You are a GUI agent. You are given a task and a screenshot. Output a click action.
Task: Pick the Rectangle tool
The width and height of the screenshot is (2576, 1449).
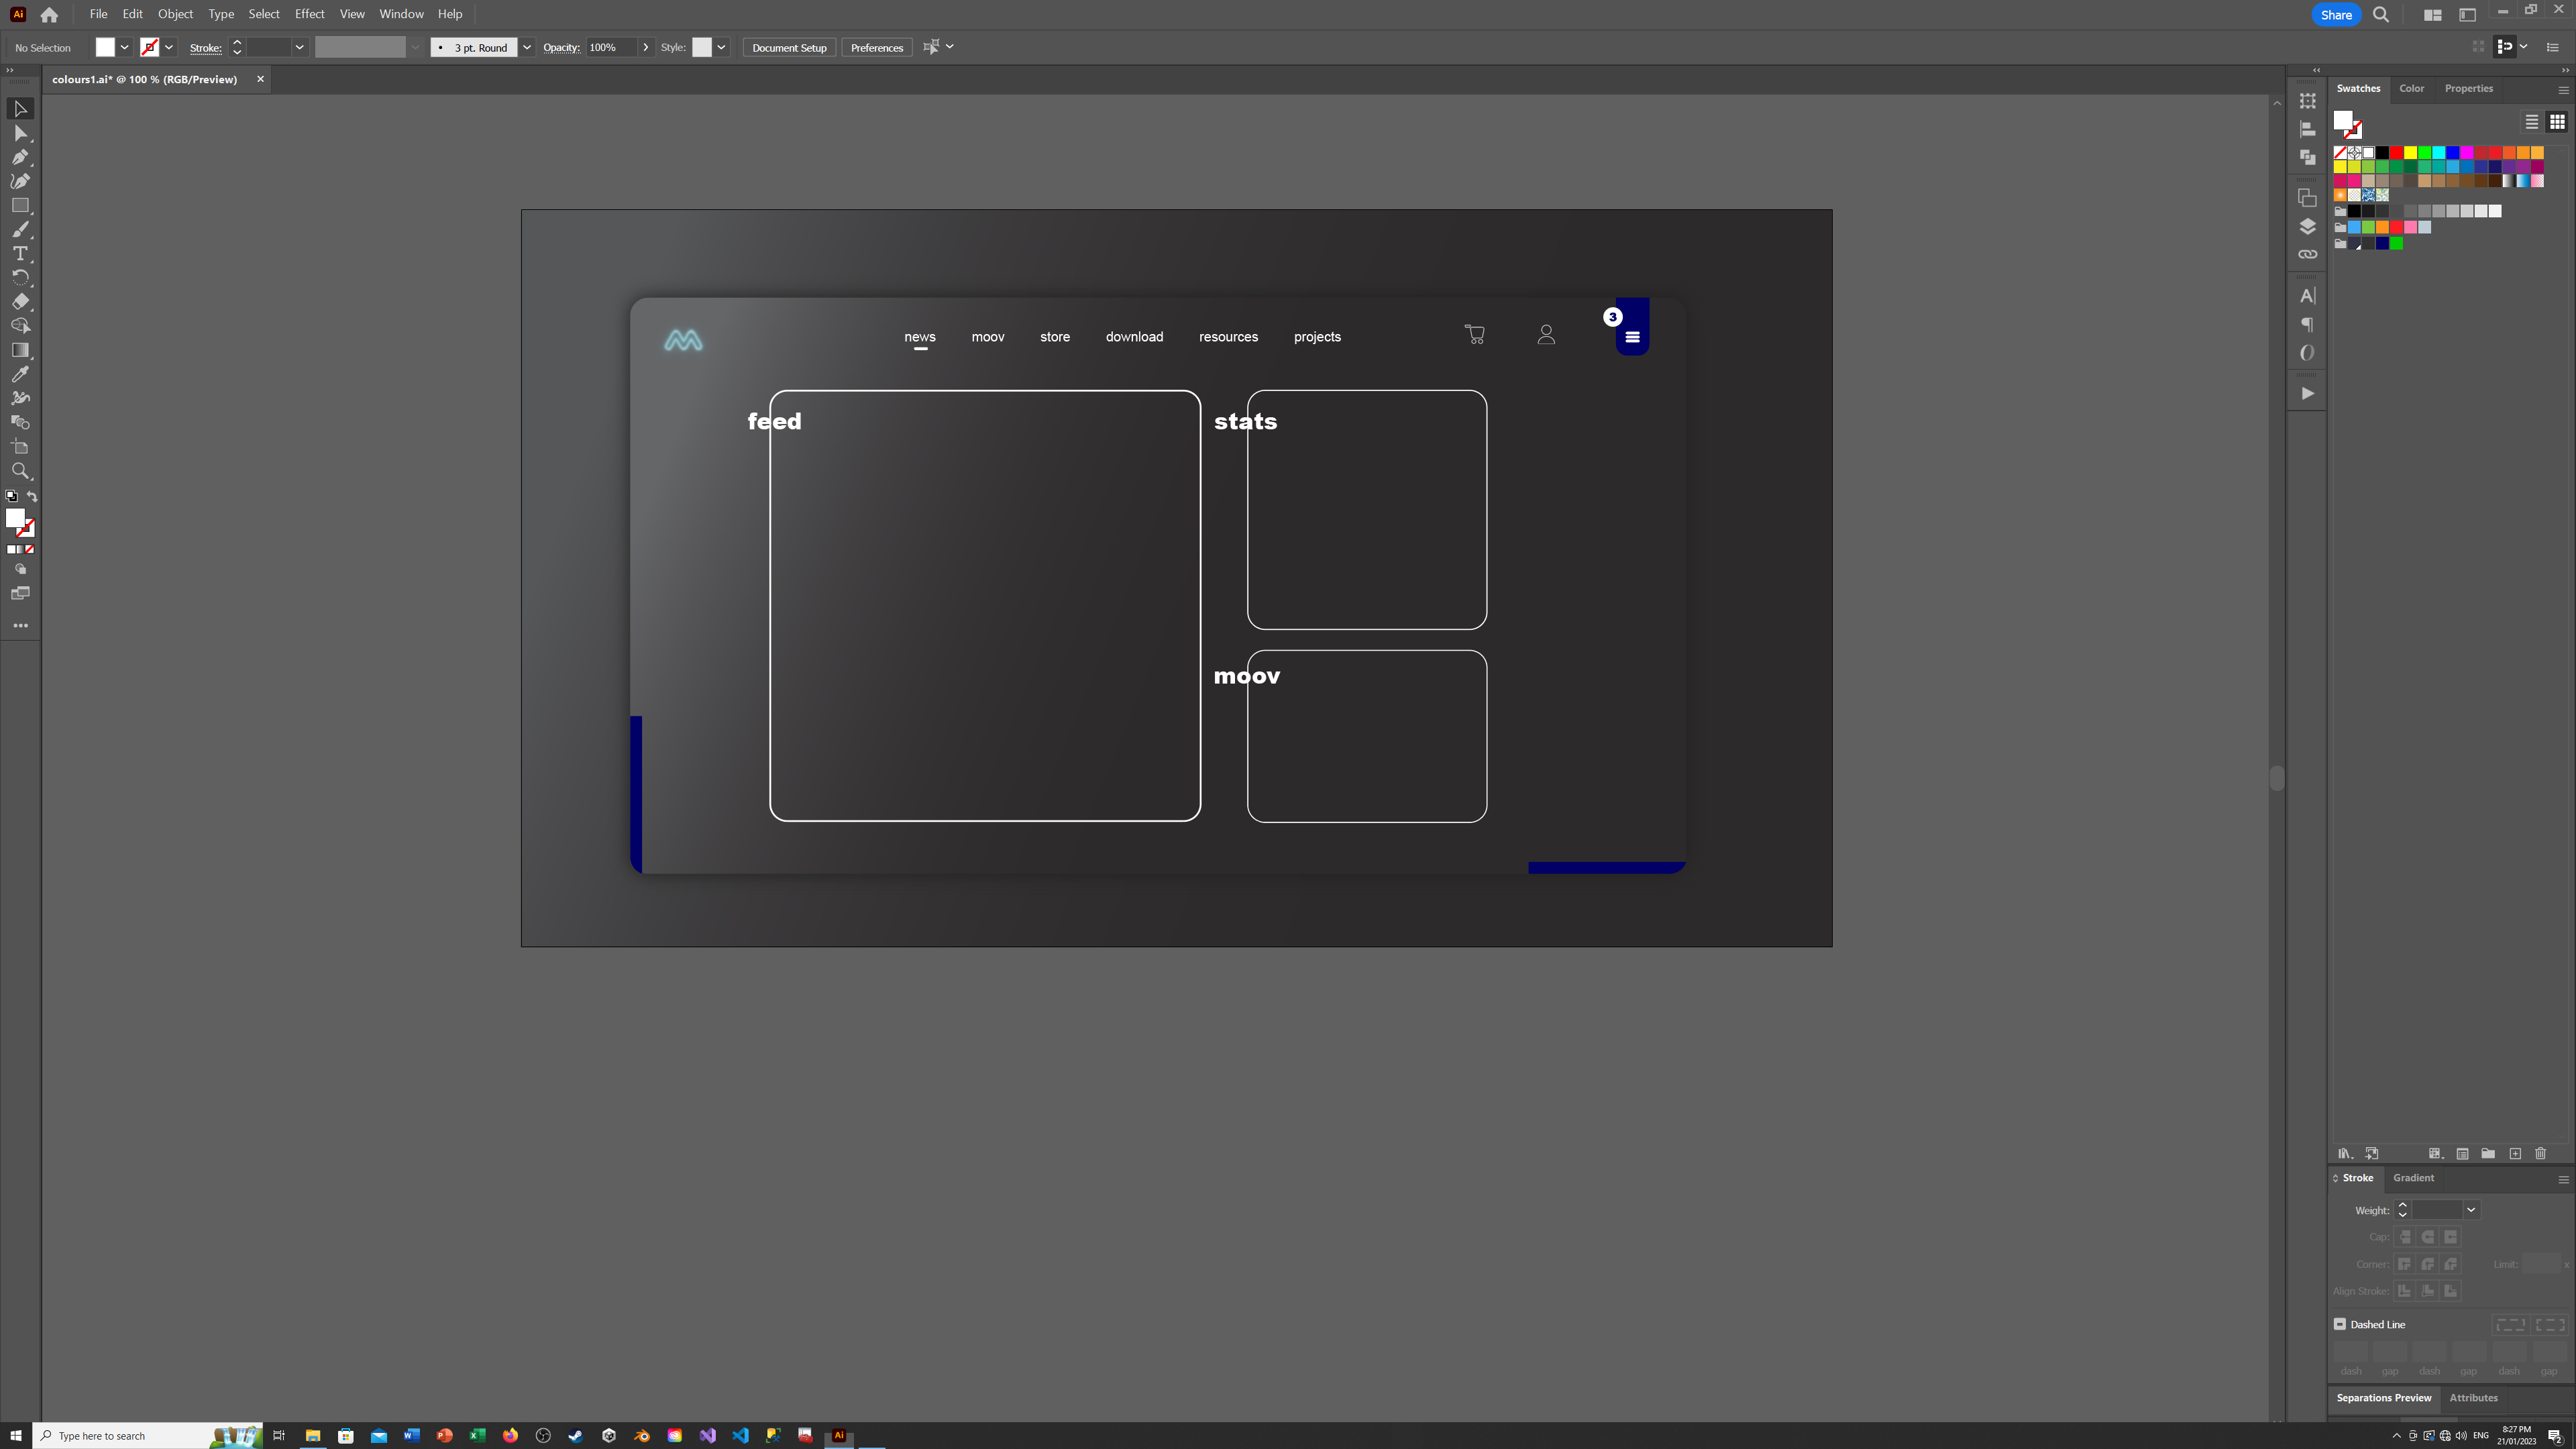[20, 205]
